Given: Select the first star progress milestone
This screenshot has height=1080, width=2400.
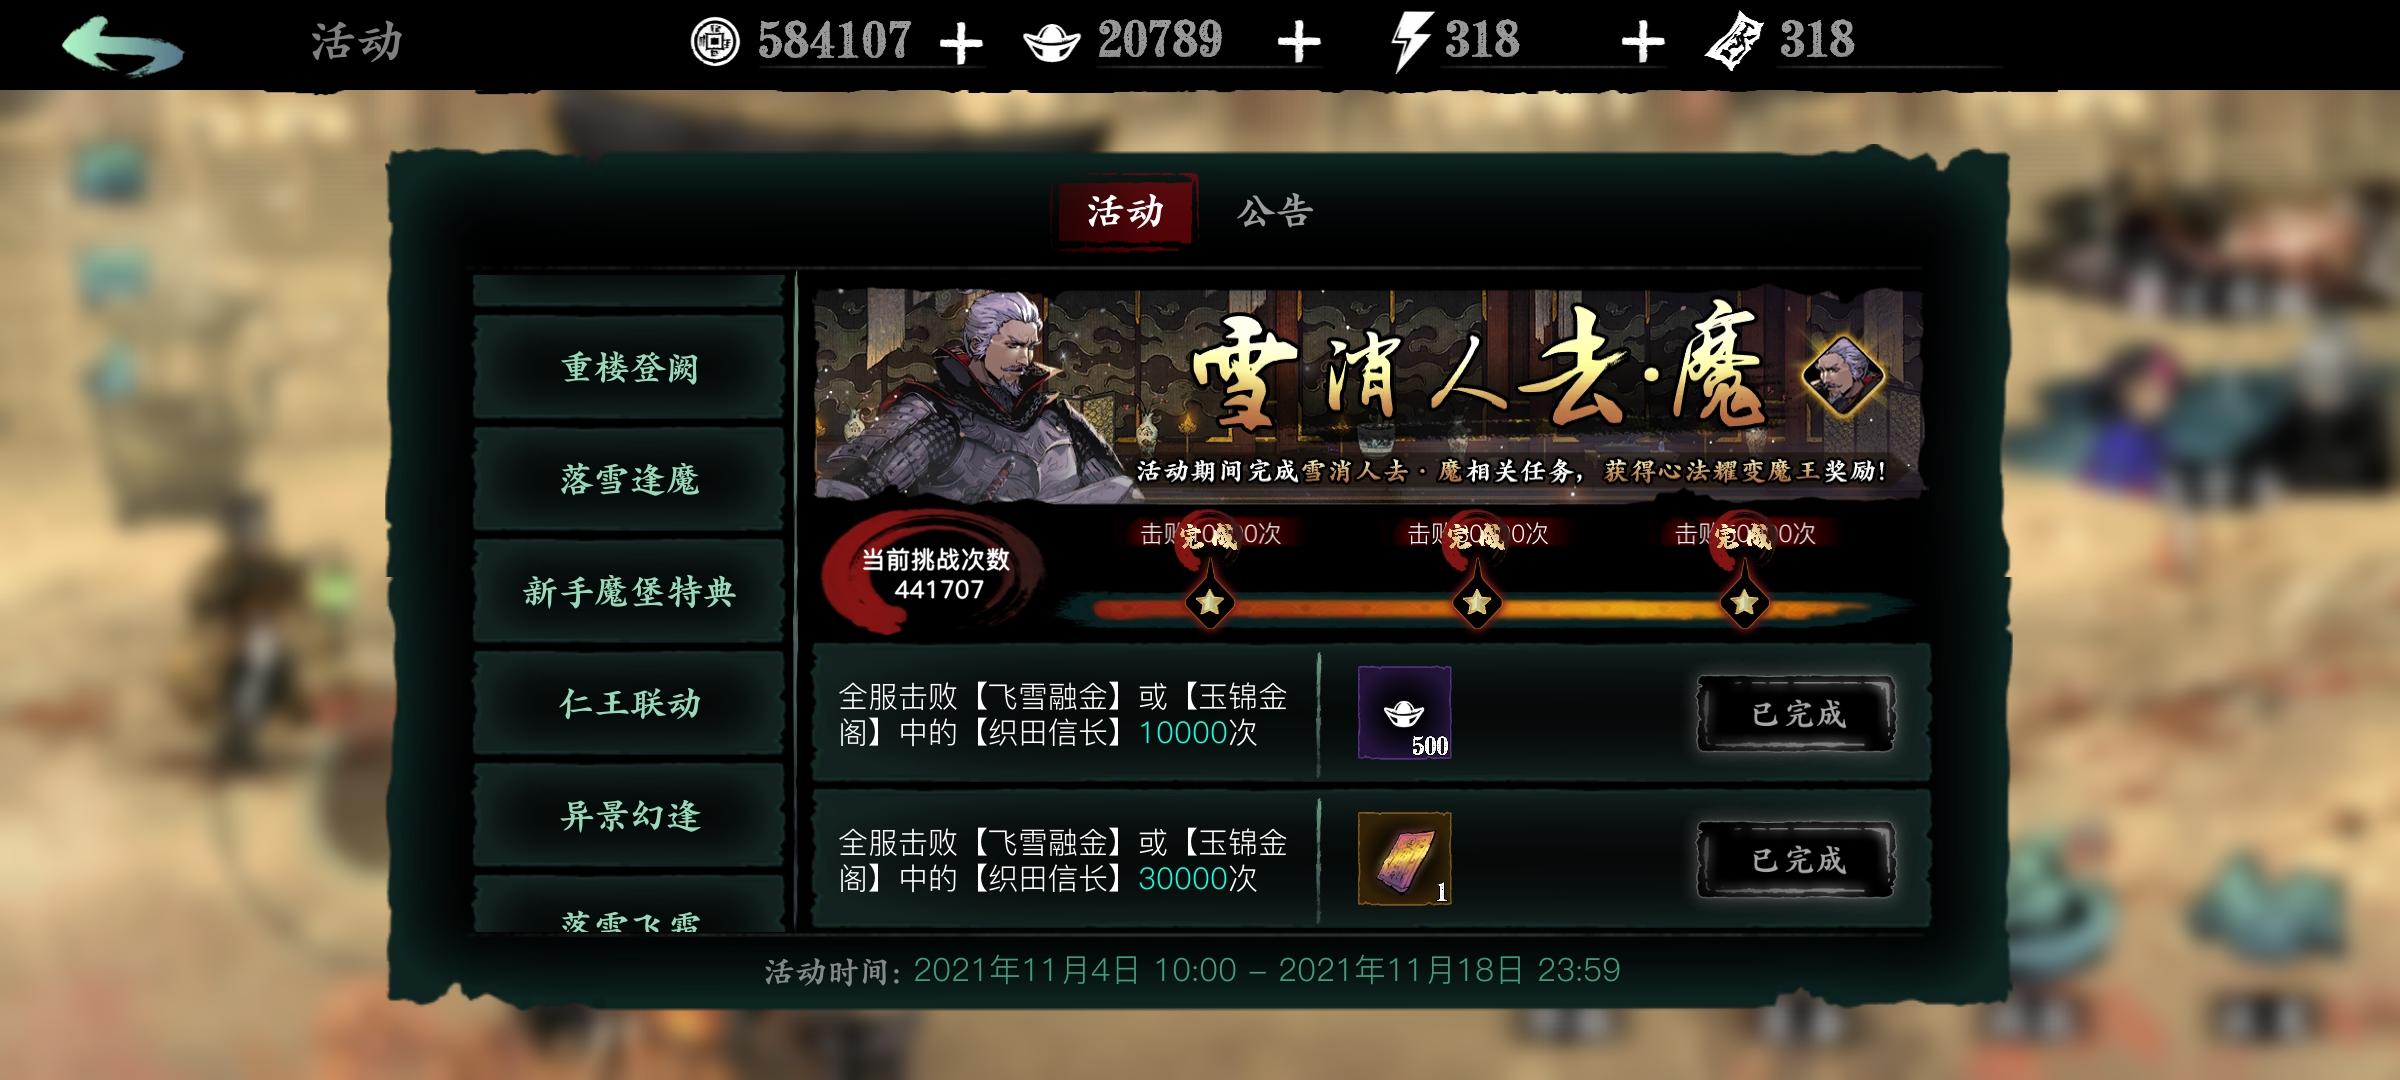Looking at the screenshot, I should coord(1209,602).
